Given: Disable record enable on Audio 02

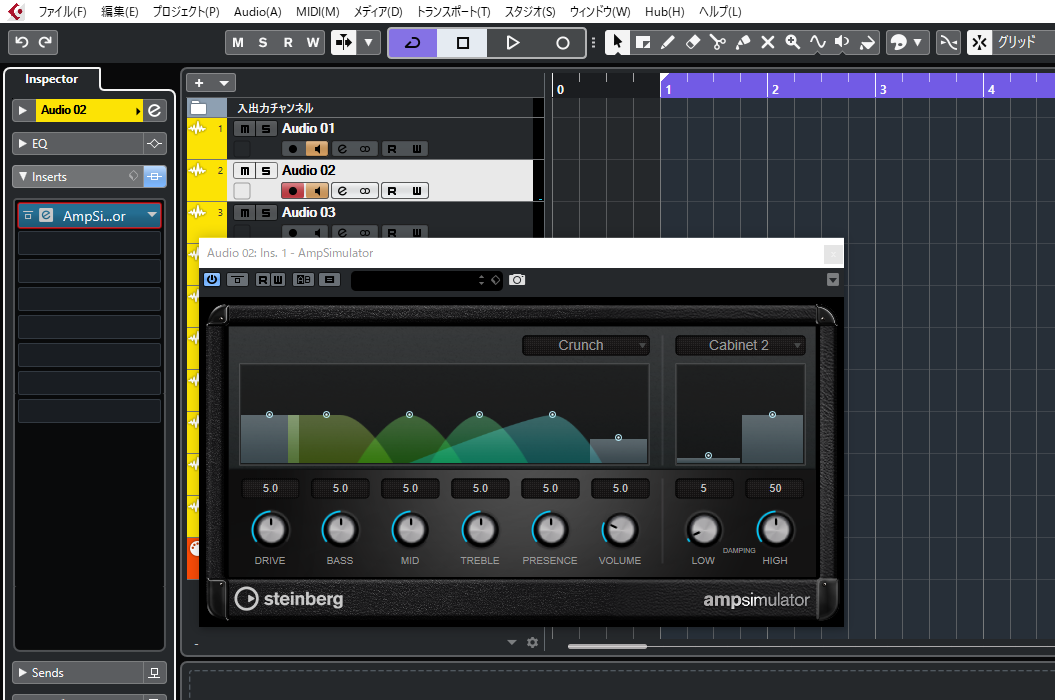Looking at the screenshot, I should click(x=293, y=191).
